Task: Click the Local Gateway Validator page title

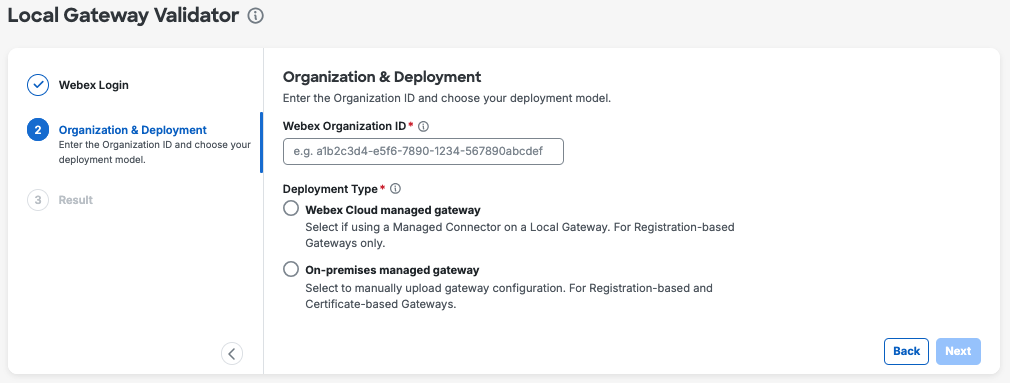Action: coord(123,16)
